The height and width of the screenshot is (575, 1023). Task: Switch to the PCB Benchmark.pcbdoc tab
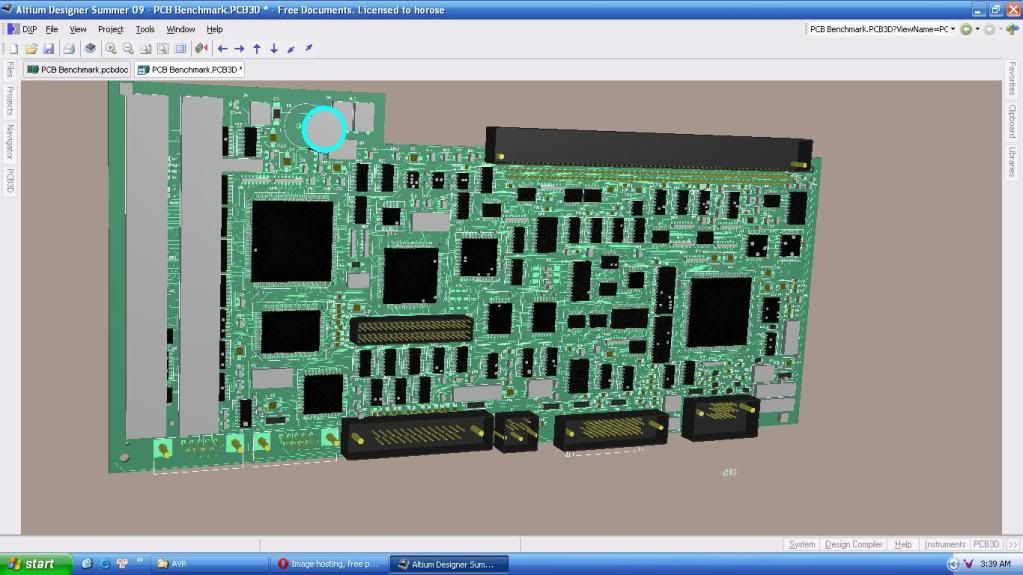pos(78,70)
